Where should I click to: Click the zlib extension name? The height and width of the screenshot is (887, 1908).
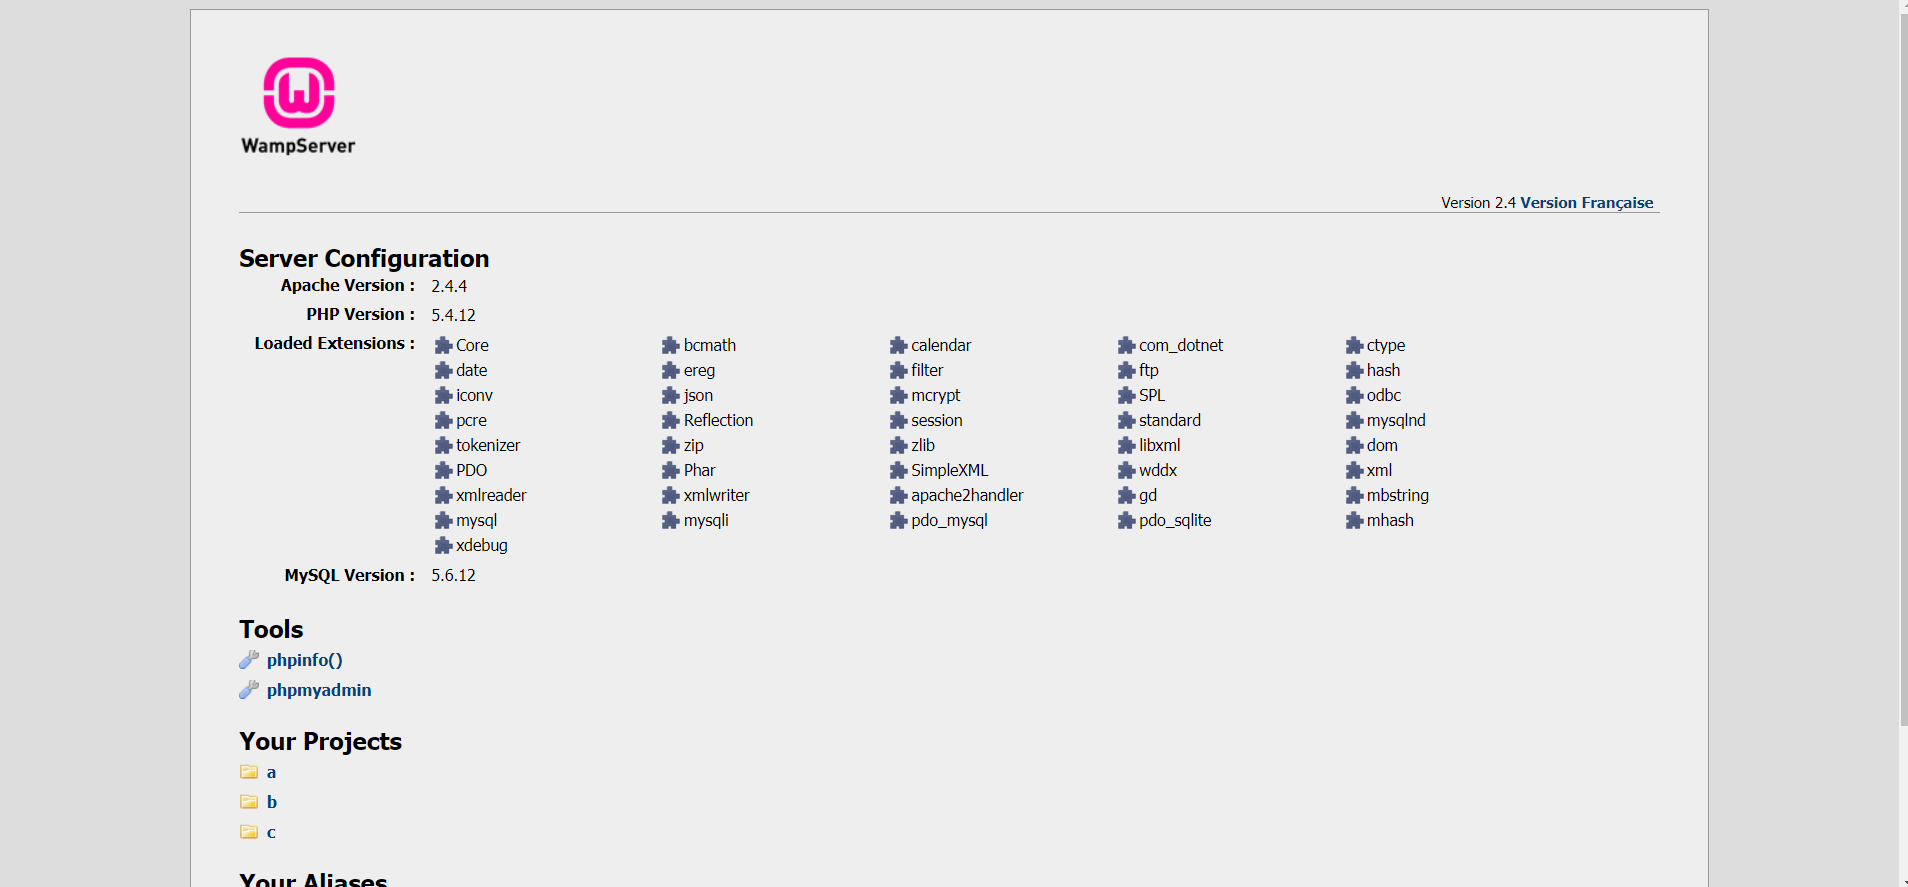click(x=923, y=445)
